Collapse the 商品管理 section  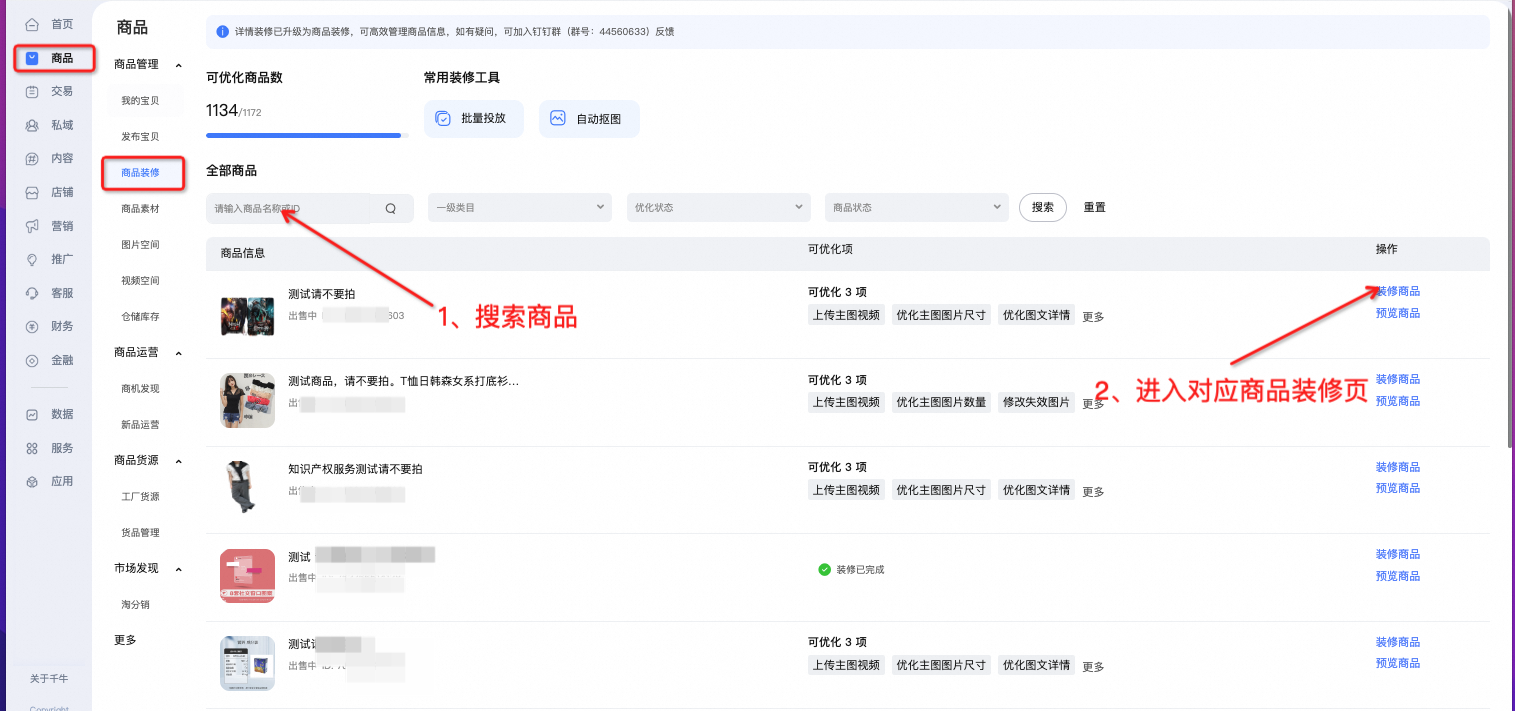pos(179,65)
